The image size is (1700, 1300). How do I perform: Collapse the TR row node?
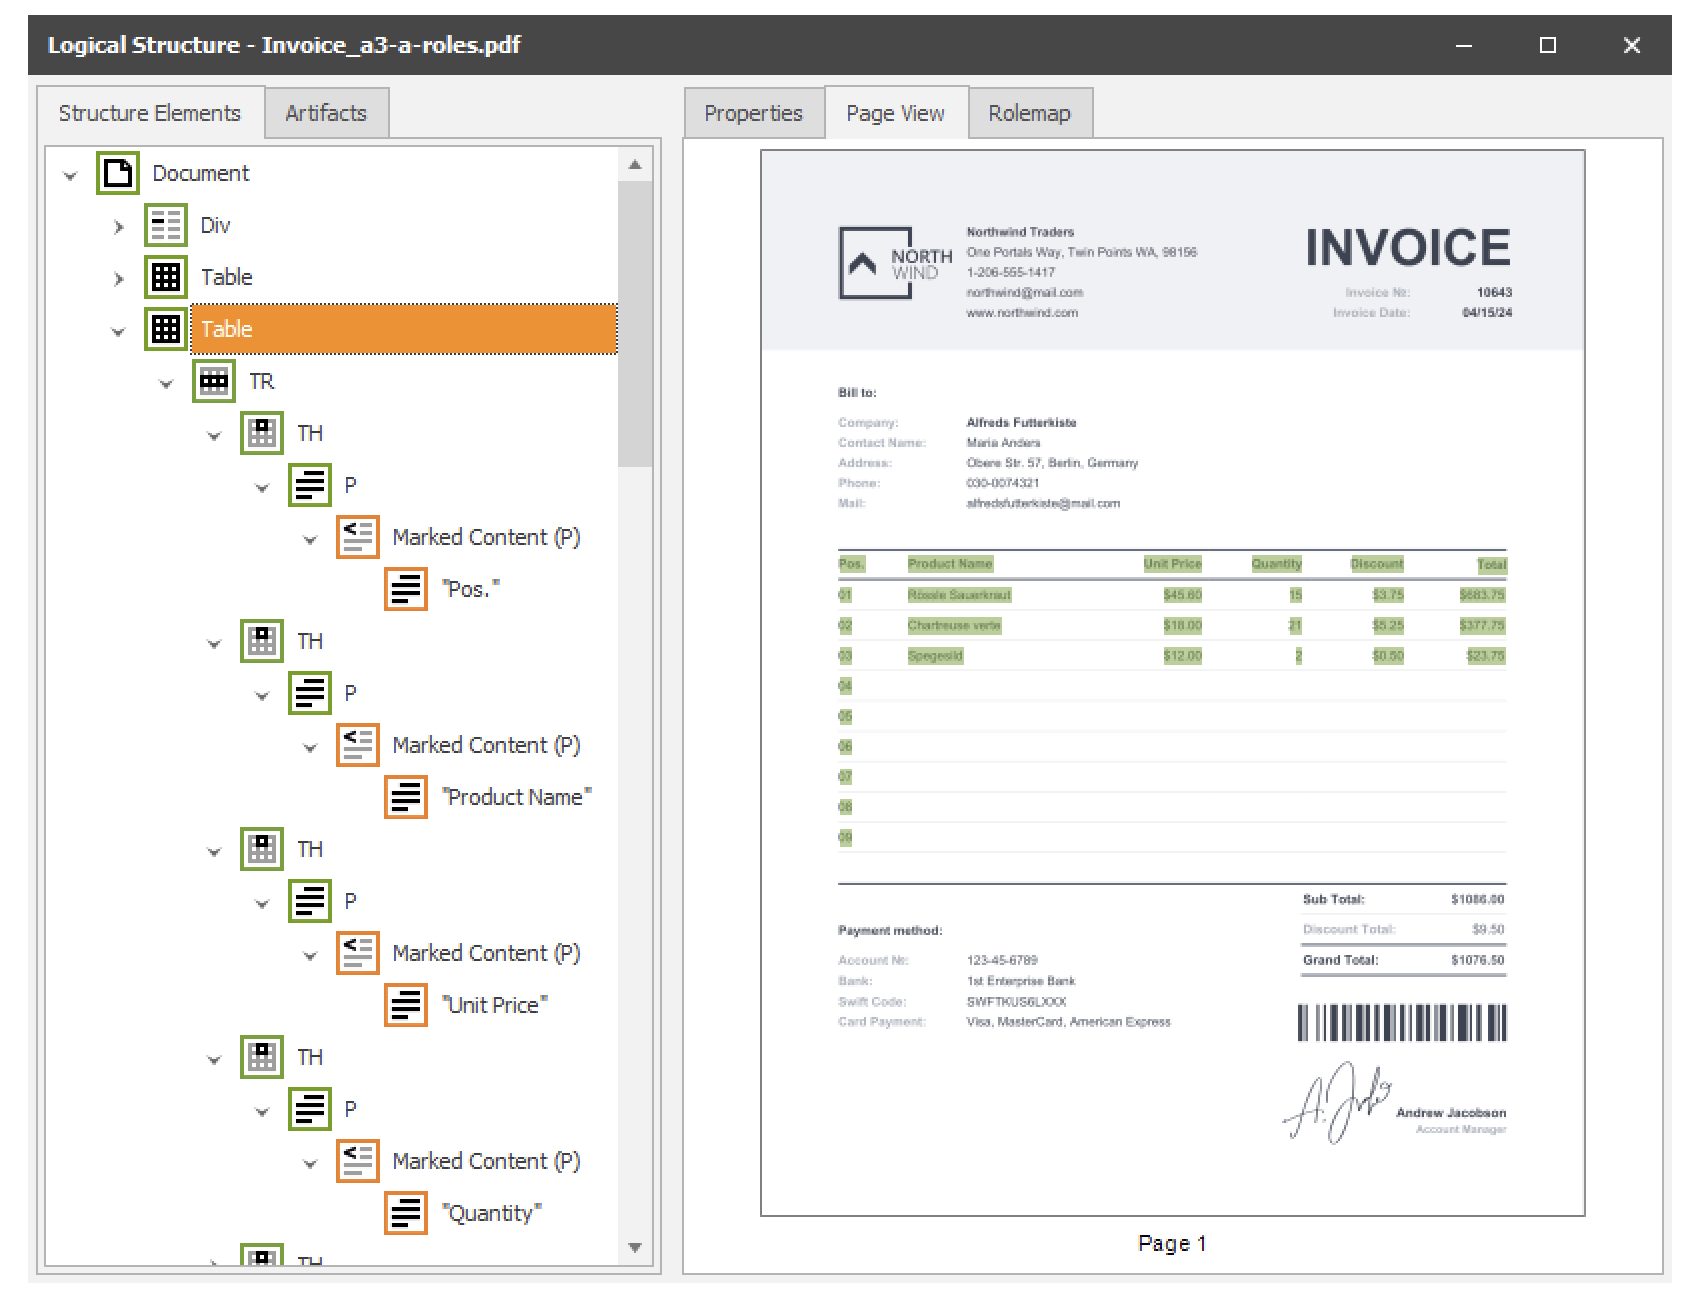point(166,383)
